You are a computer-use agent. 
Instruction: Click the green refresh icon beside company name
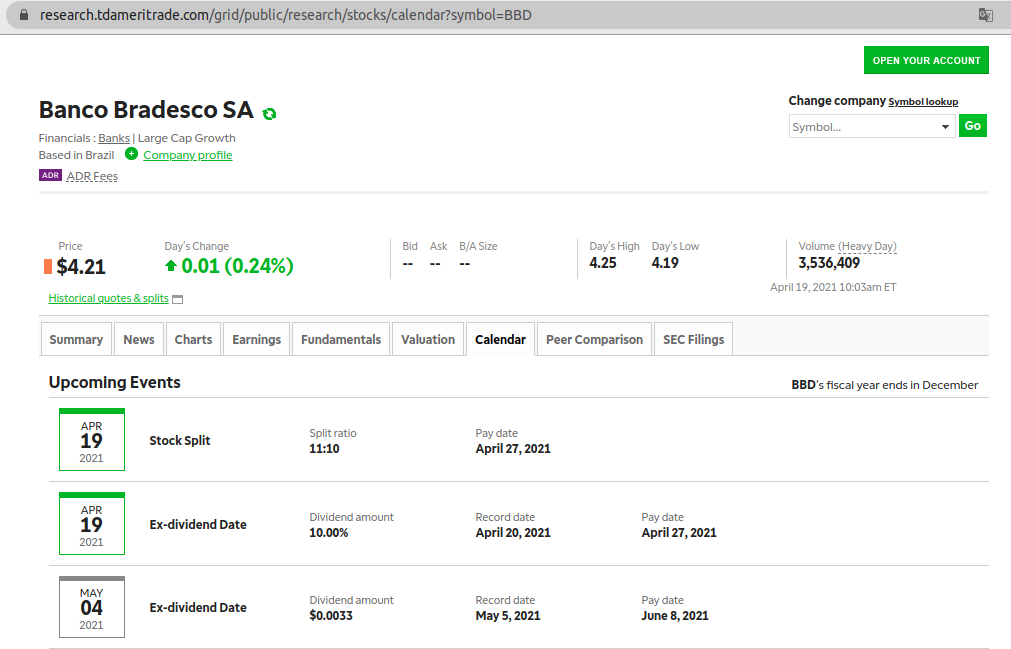[269, 113]
